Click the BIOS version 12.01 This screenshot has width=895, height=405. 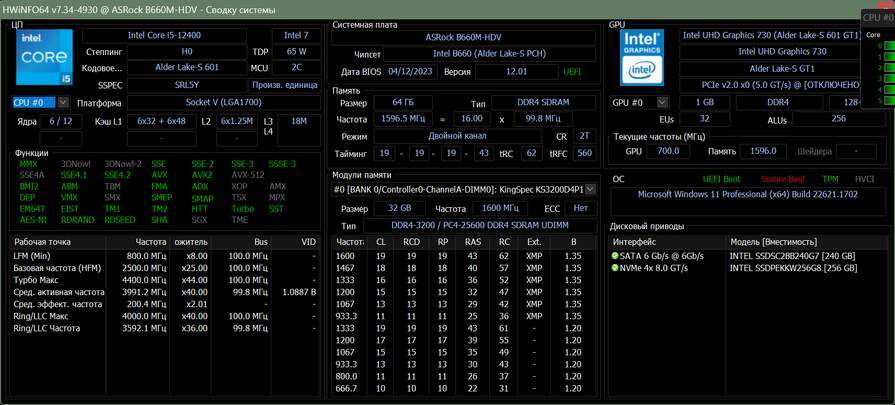click(x=516, y=72)
